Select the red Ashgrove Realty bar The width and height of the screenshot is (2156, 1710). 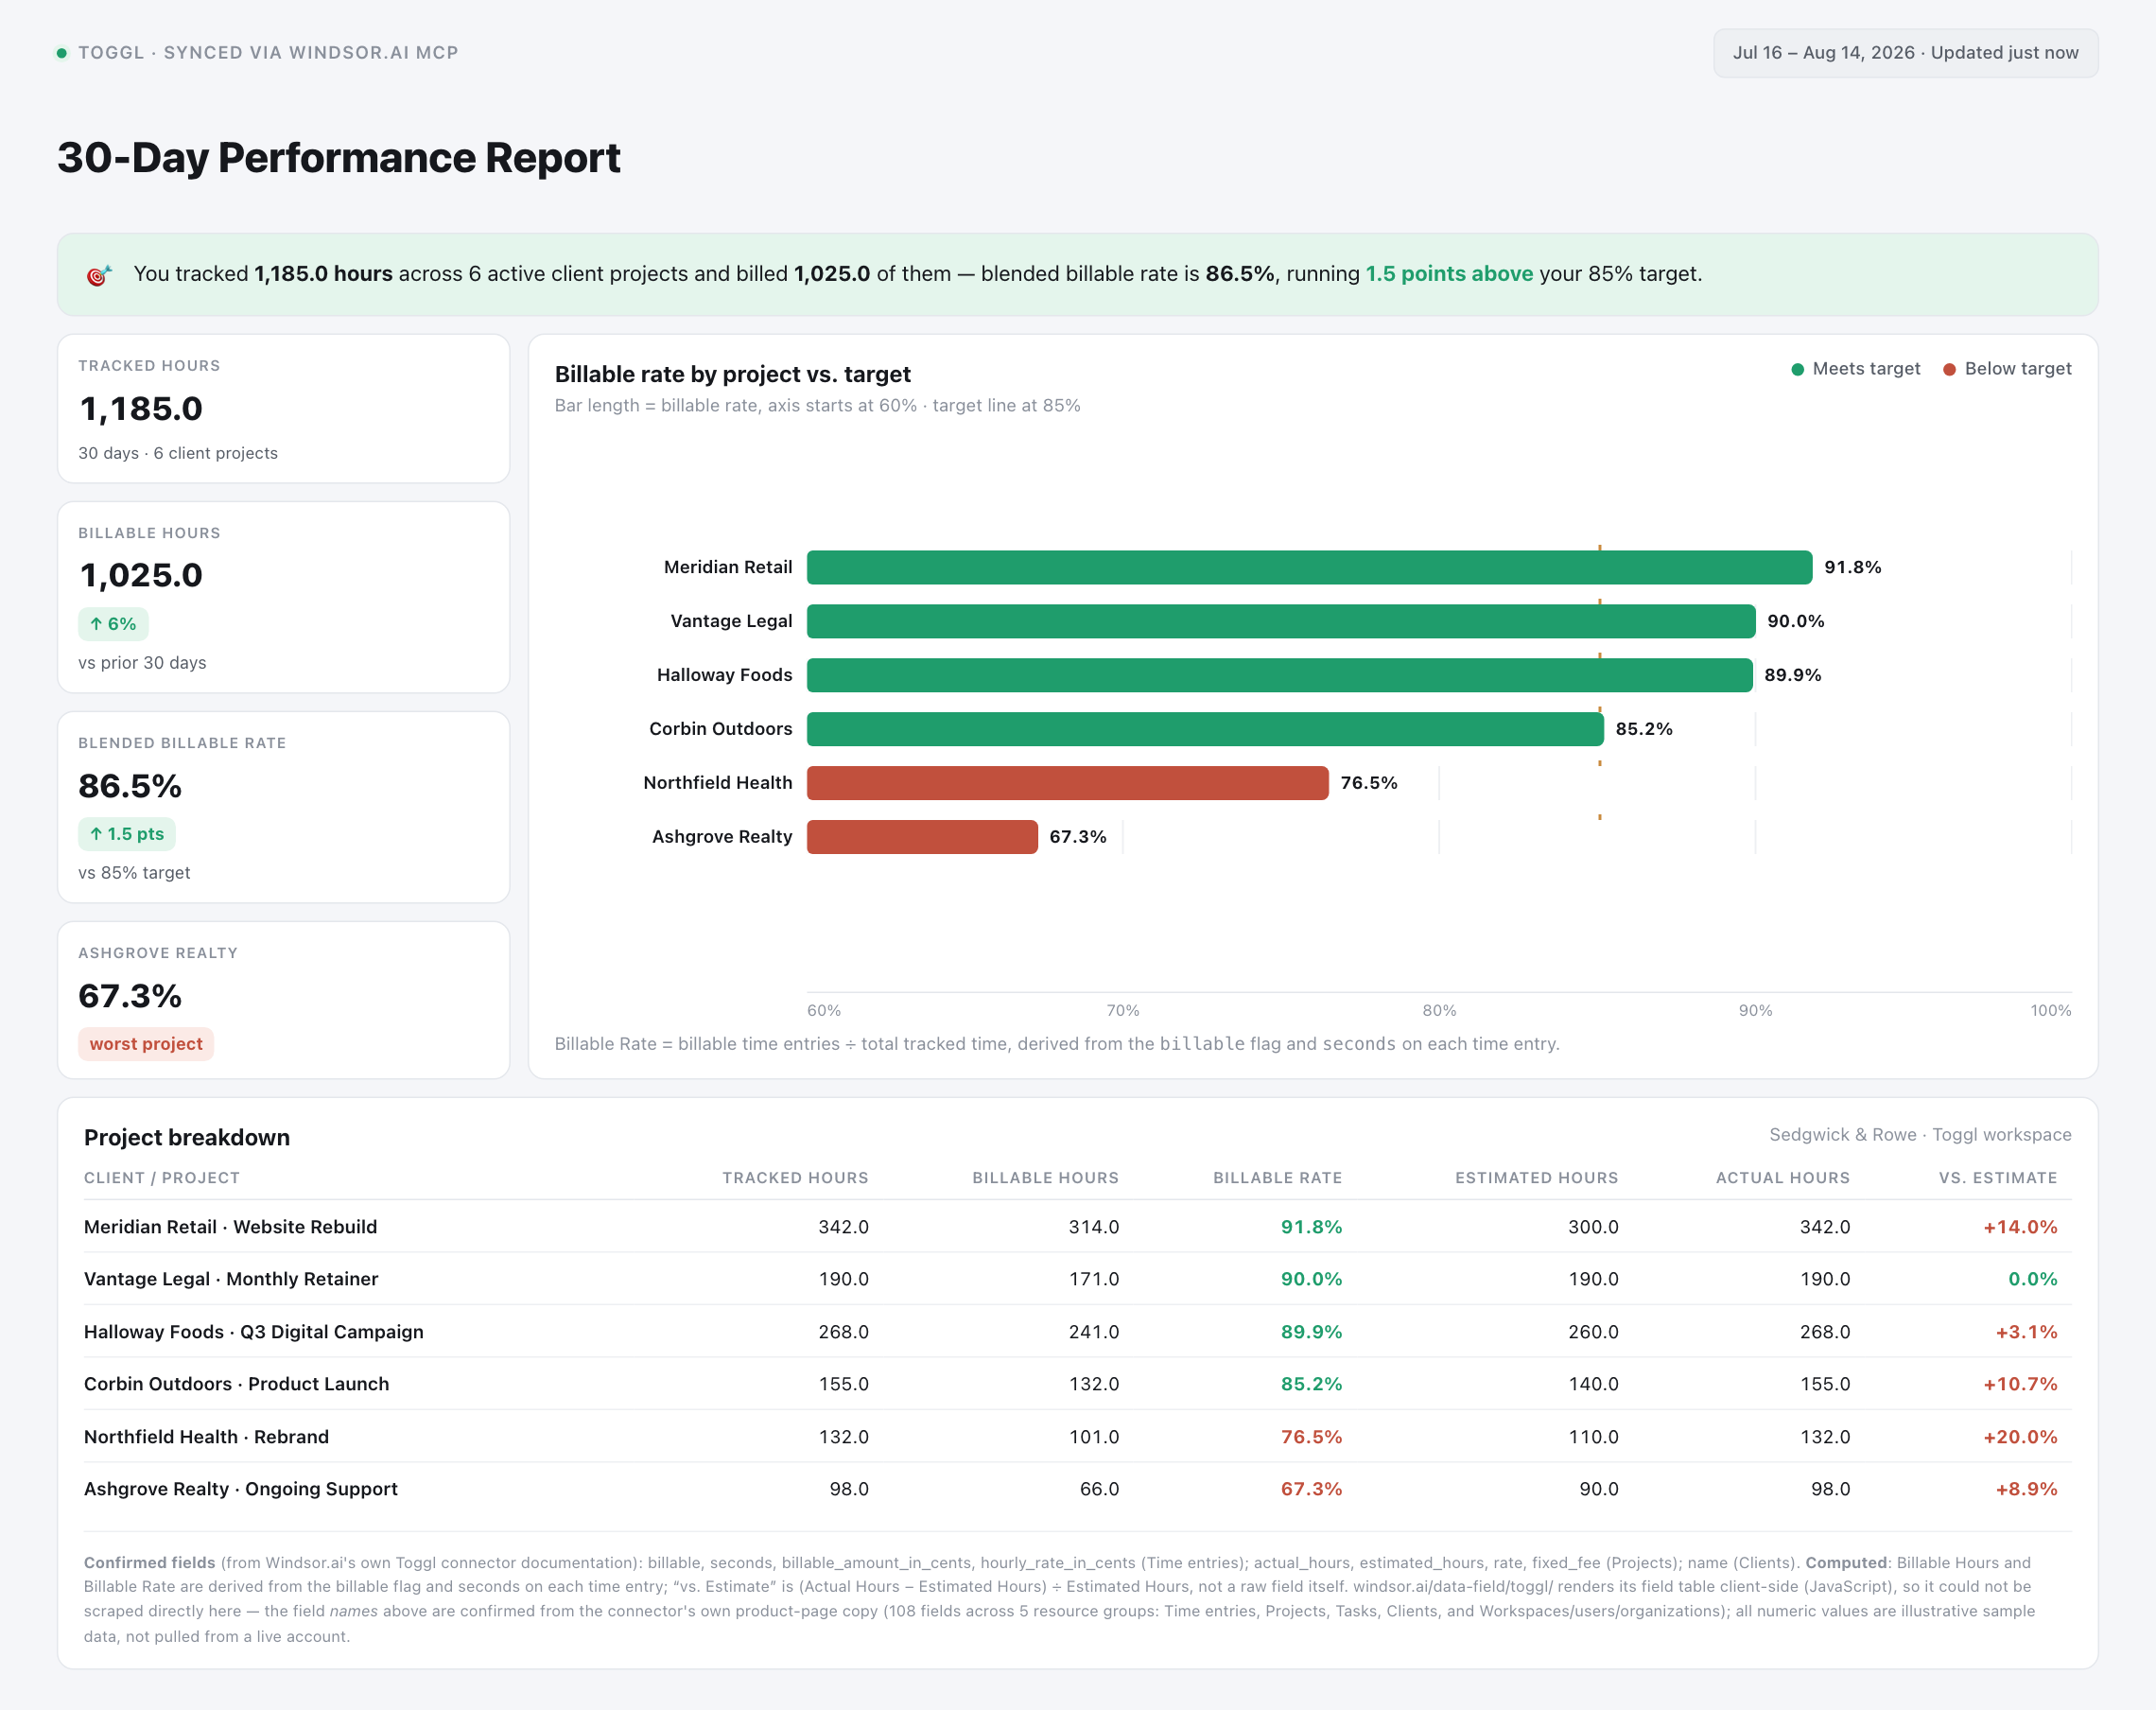pyautogui.click(x=922, y=837)
